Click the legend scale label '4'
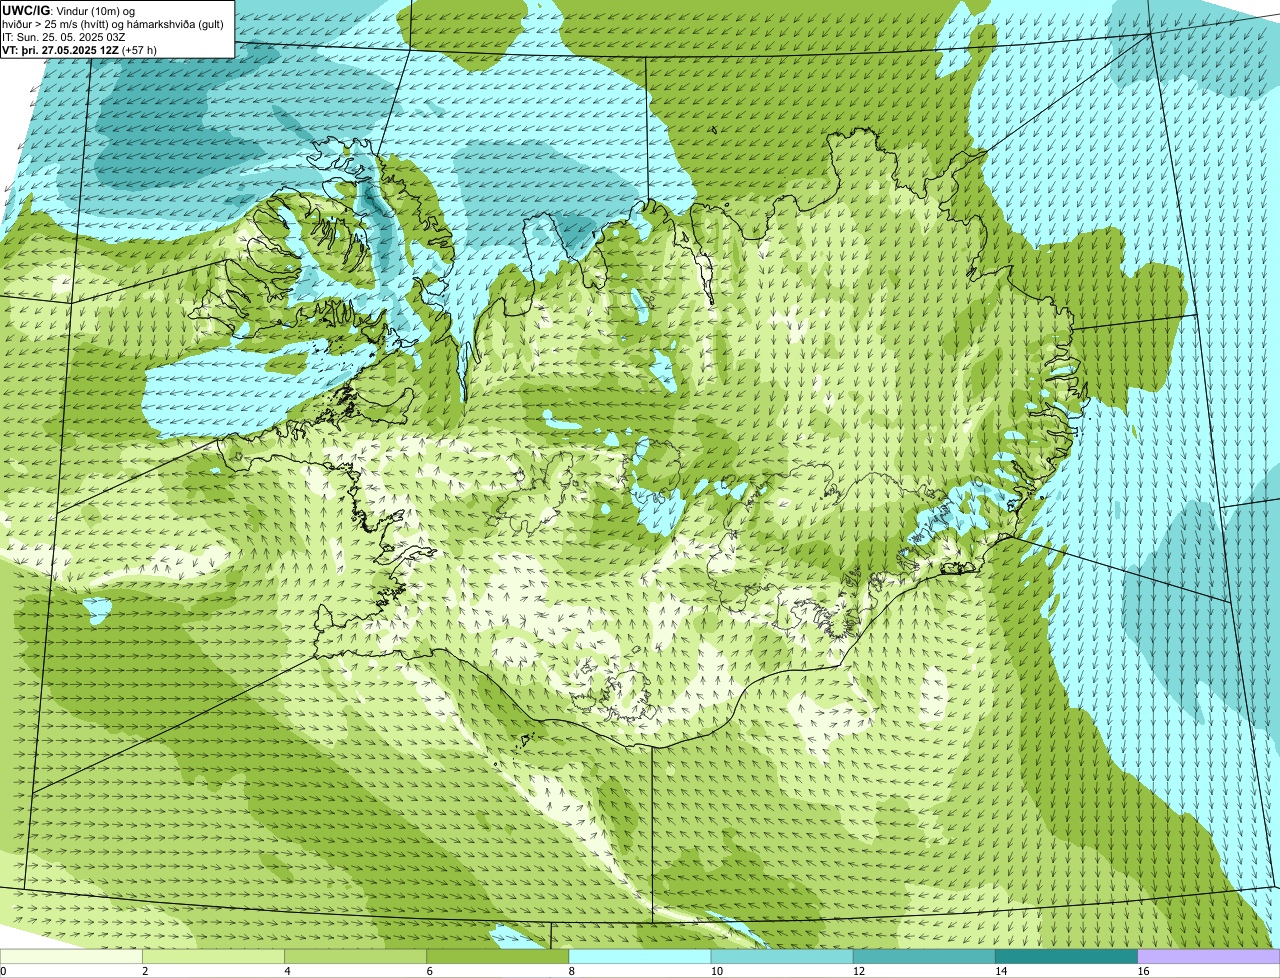Screen dimensions: 1280x978 point(287,971)
